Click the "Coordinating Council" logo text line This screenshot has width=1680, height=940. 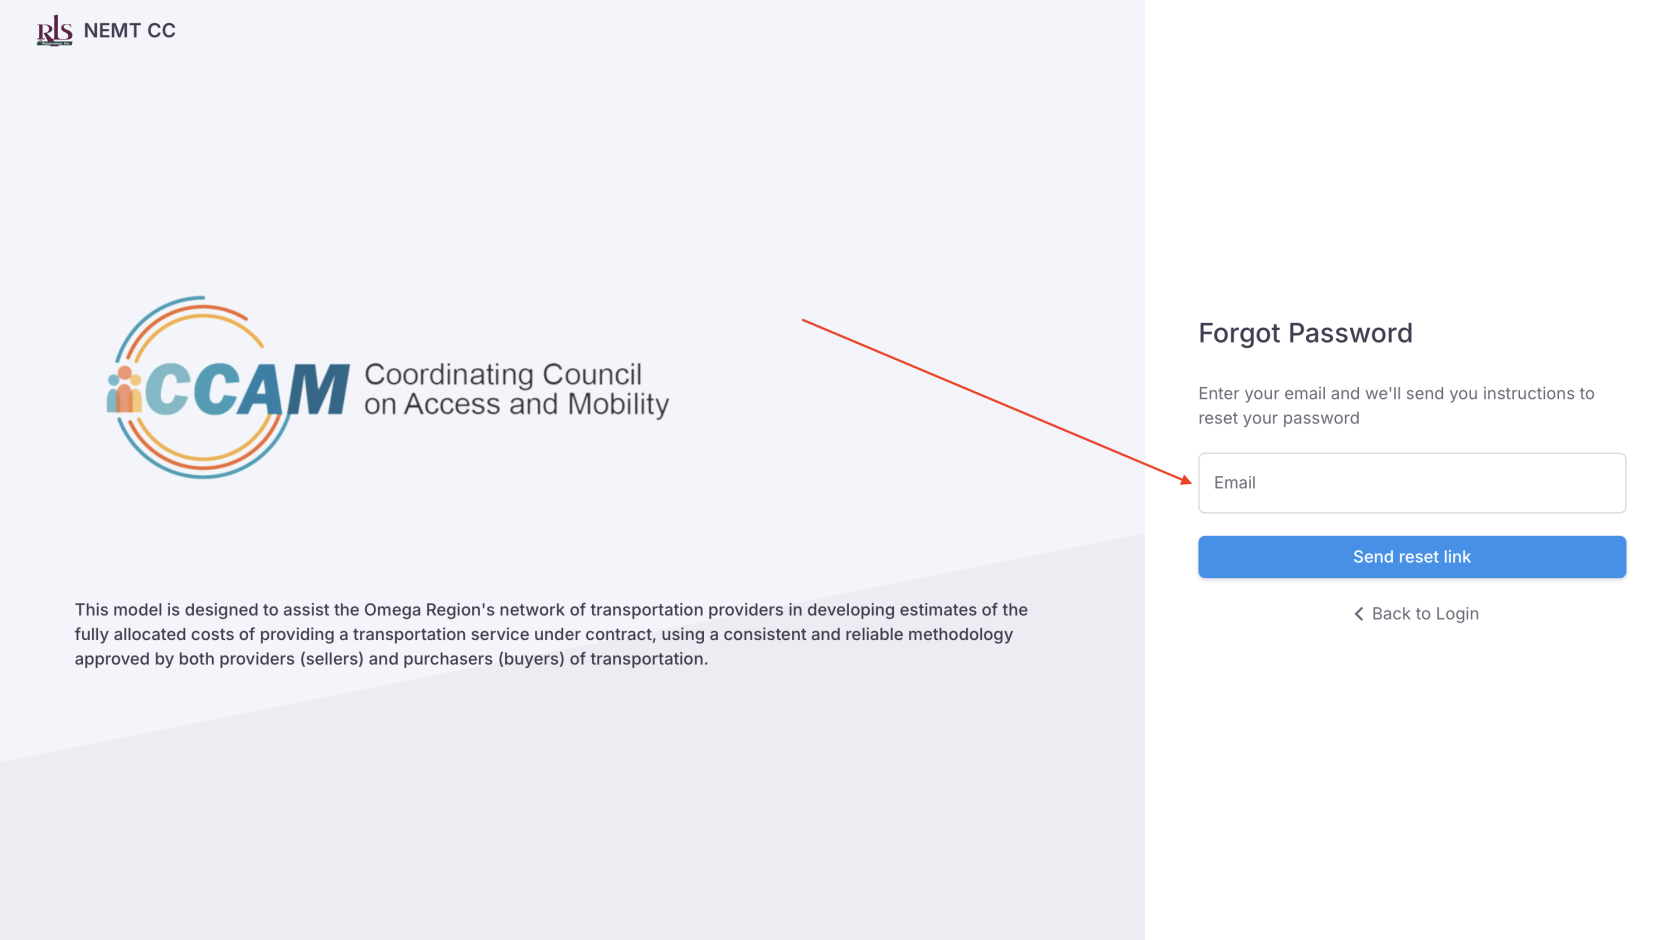[503, 374]
